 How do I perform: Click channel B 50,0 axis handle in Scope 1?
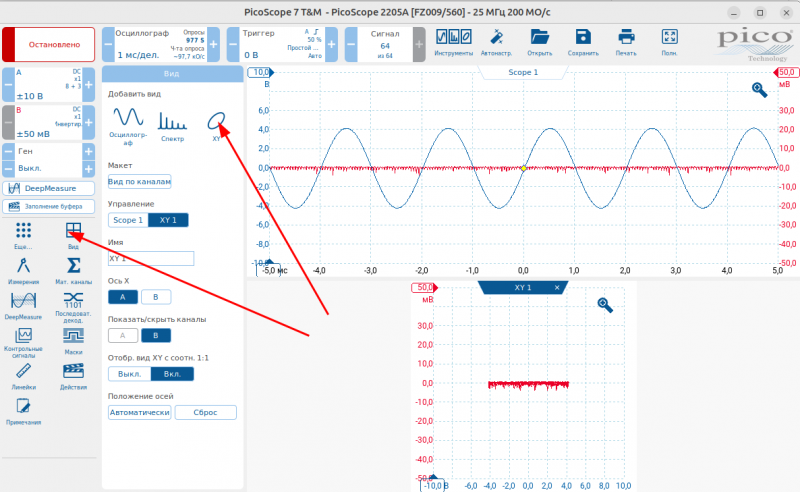(x=786, y=72)
